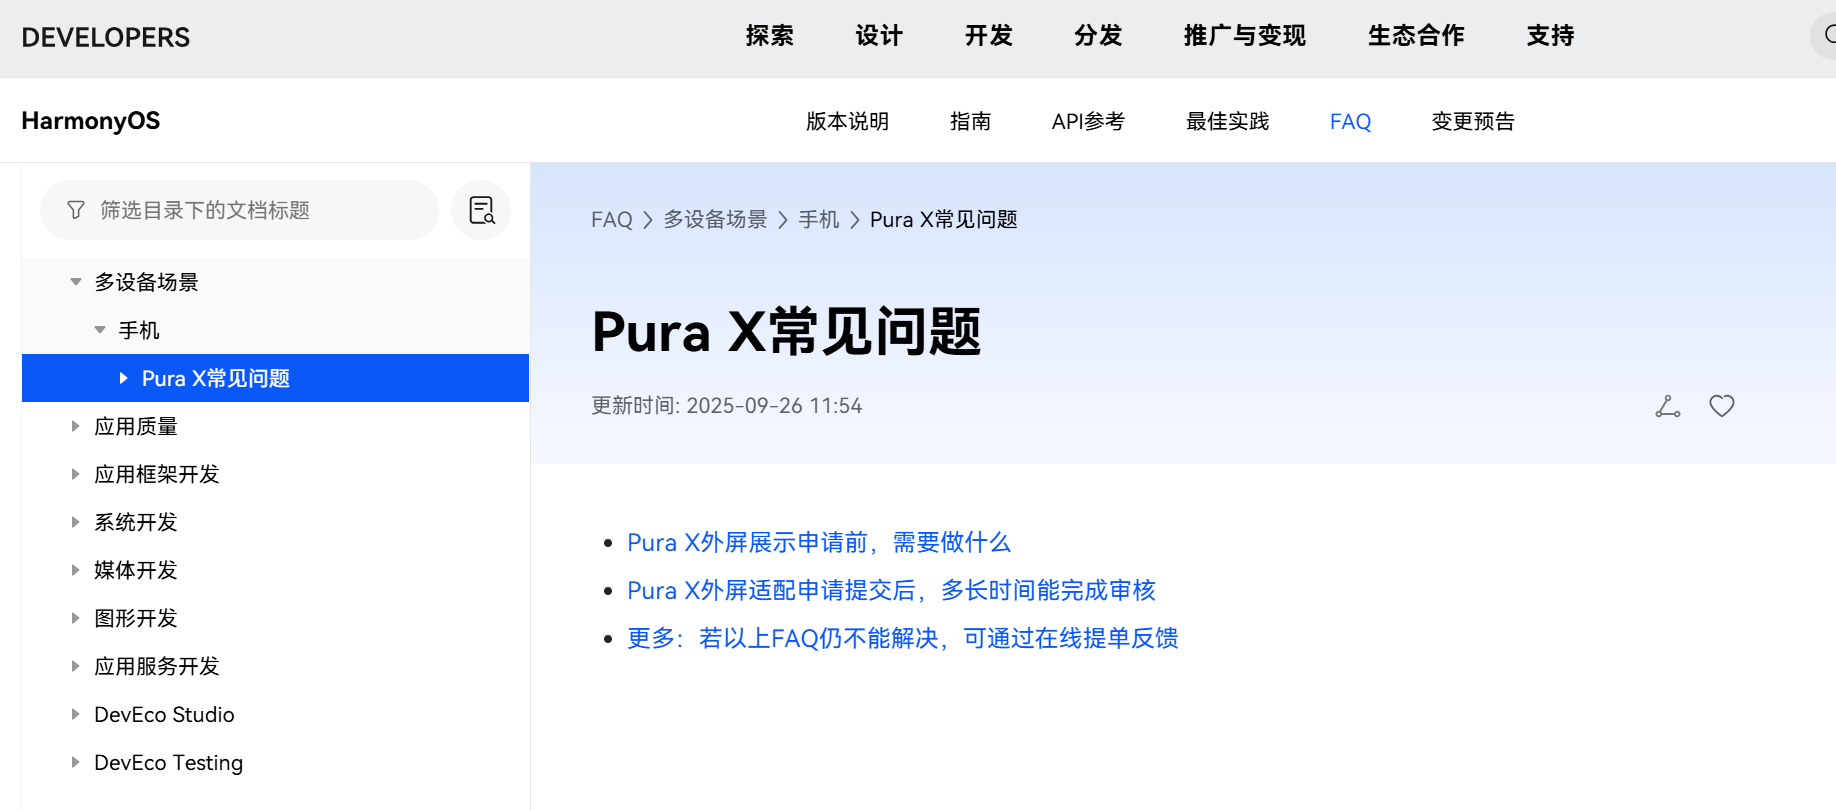Open the 开发 top menu
The image size is (1836, 810).
[x=989, y=36]
